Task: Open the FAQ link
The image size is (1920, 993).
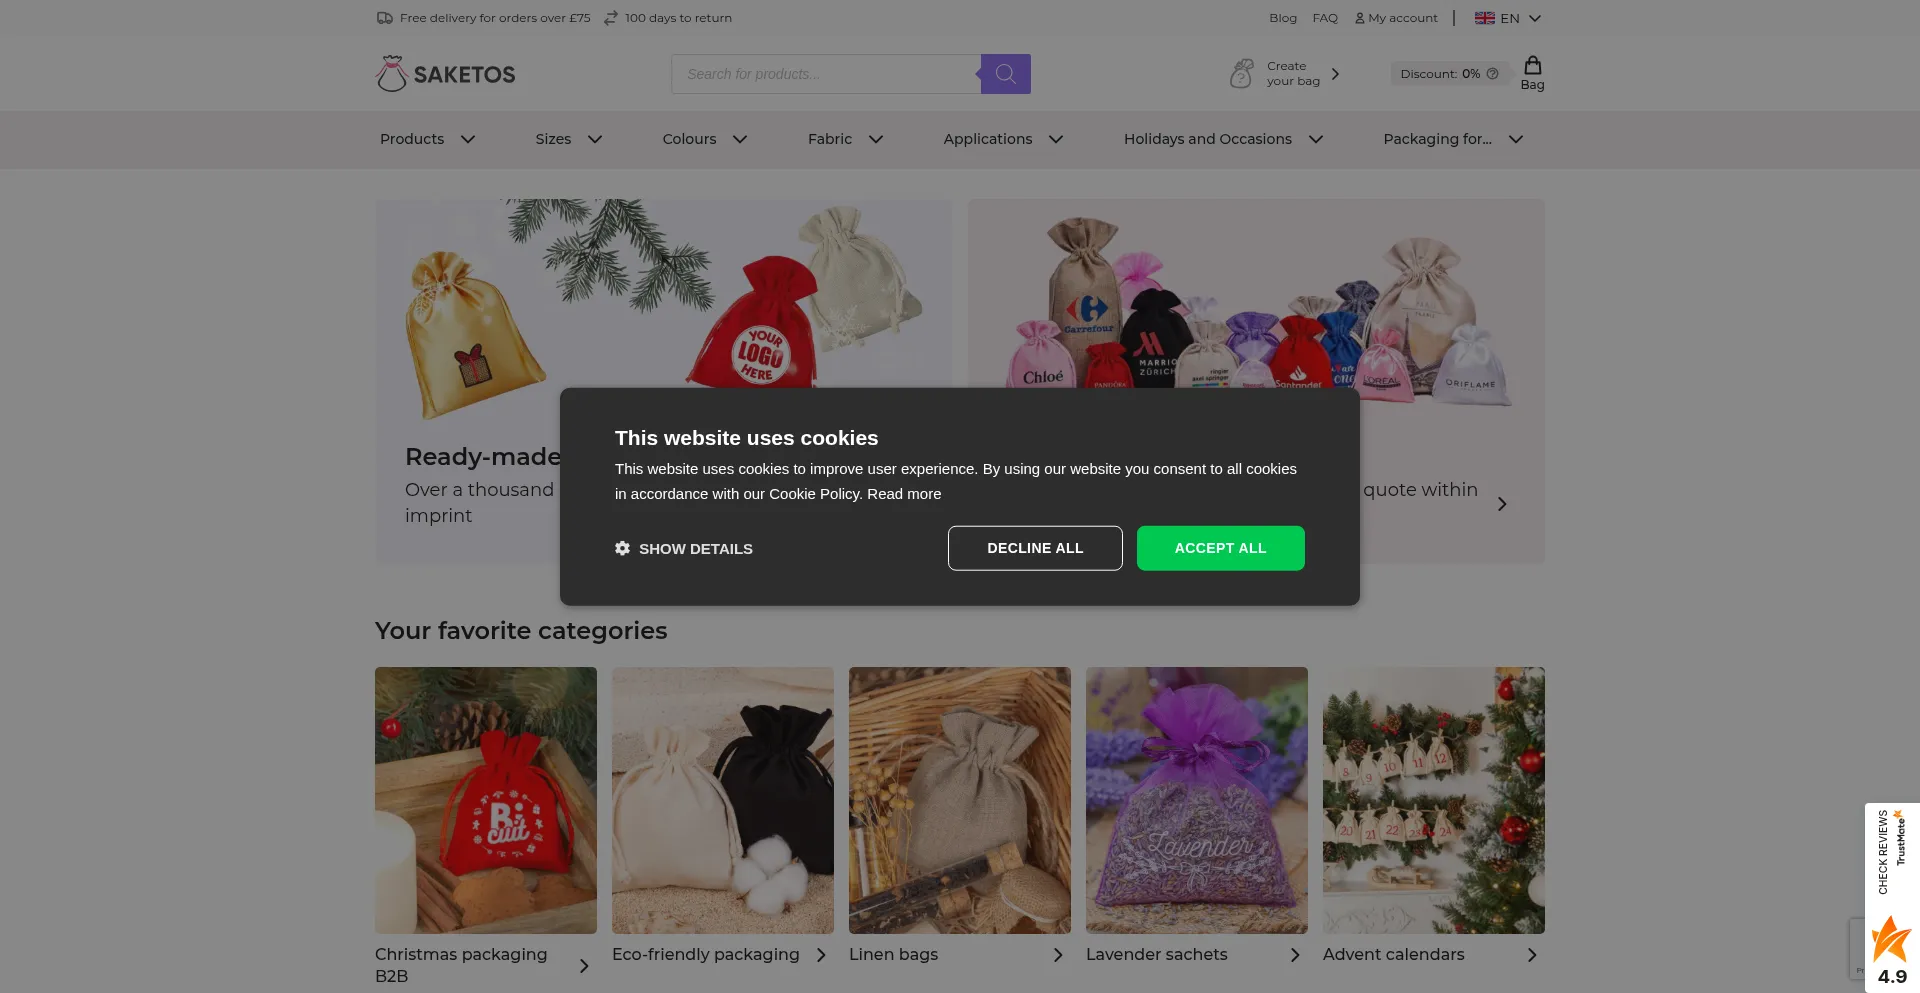Action: tap(1325, 18)
